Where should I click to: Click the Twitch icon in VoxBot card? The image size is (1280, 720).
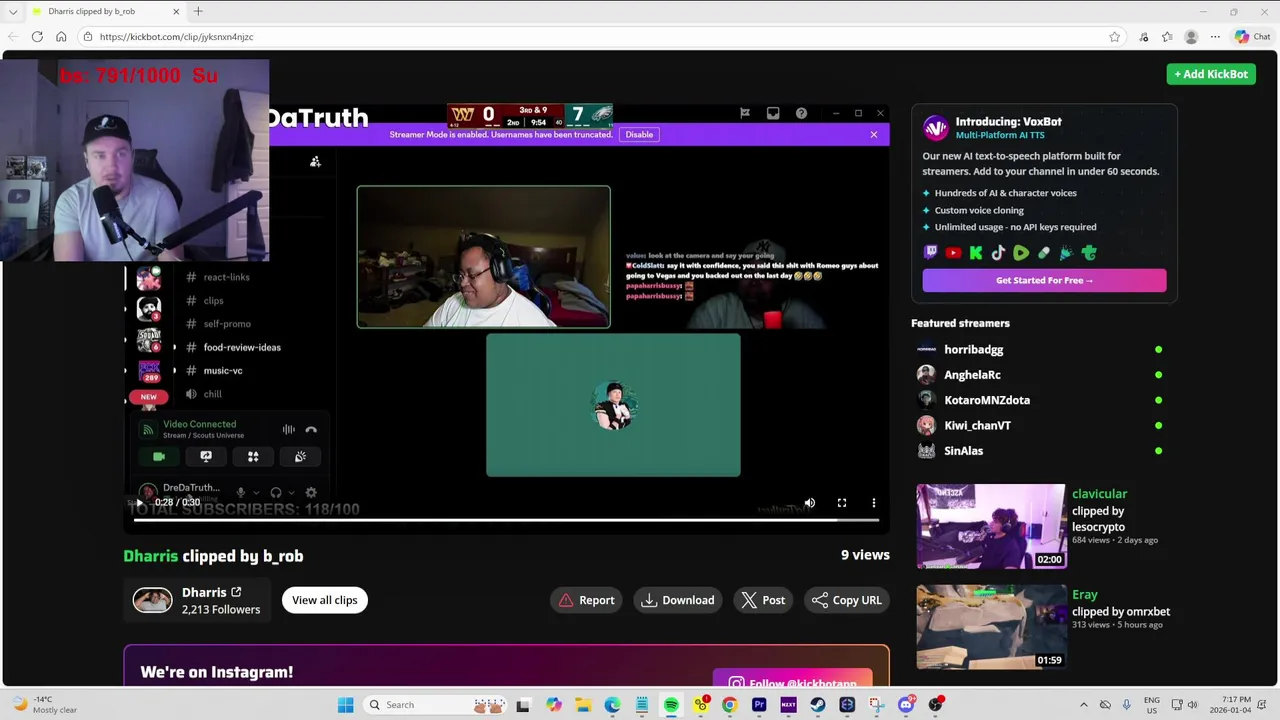click(931, 253)
